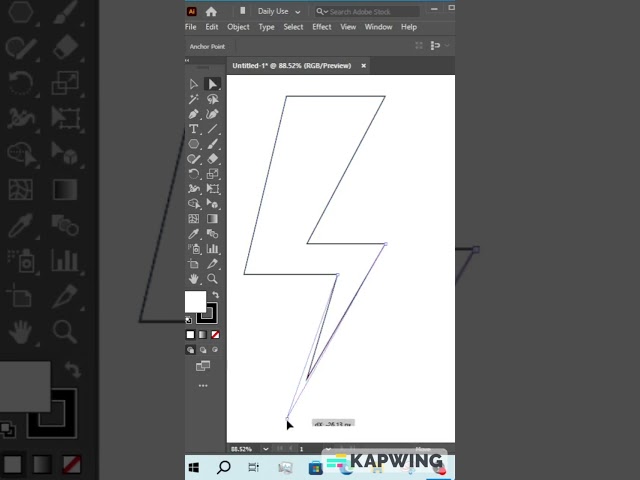Viewport: 640px width, 480px height.
Task: Click the white Fill color swatch
Action: [196, 302]
